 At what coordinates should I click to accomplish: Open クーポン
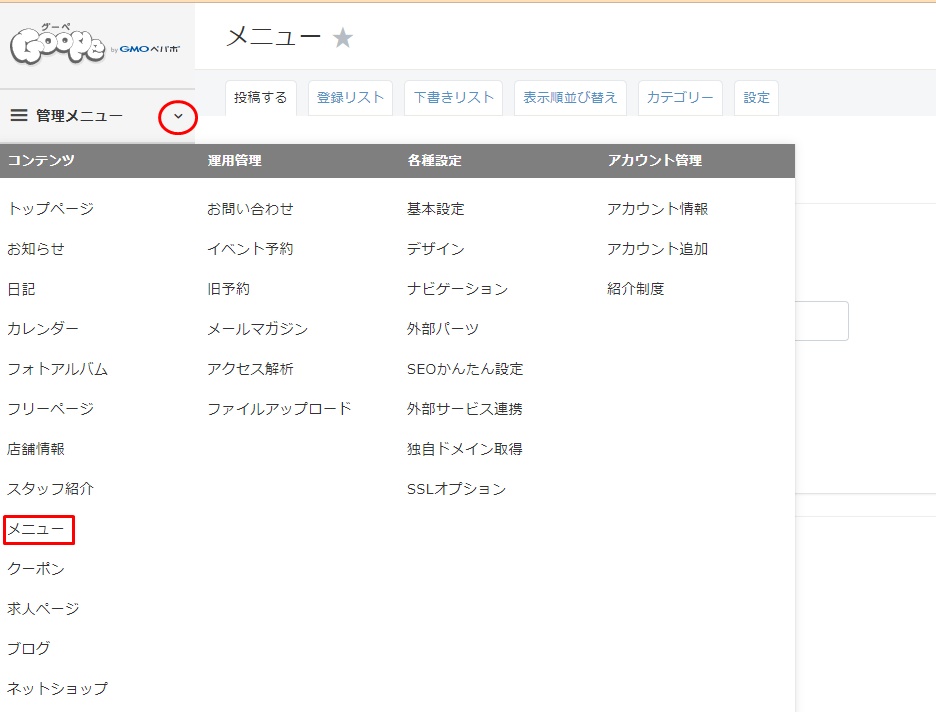click(36, 569)
